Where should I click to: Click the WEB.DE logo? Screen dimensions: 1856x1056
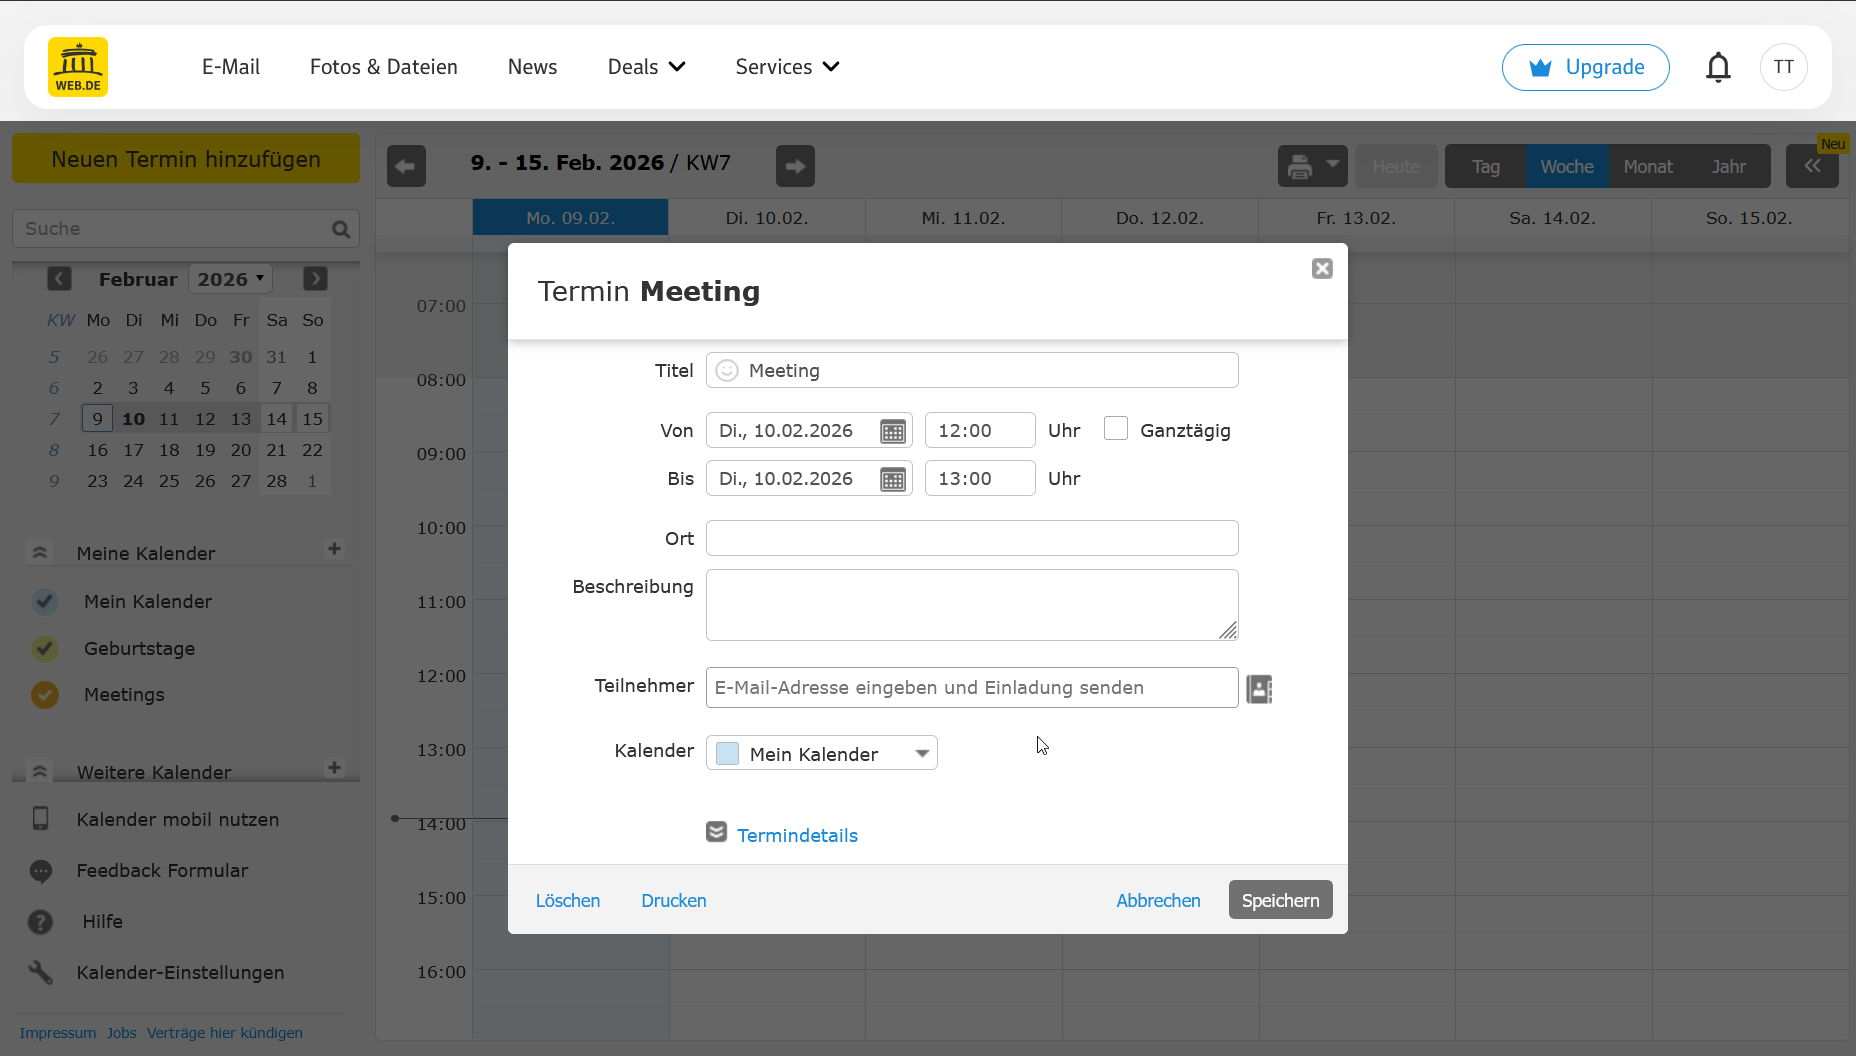78,67
